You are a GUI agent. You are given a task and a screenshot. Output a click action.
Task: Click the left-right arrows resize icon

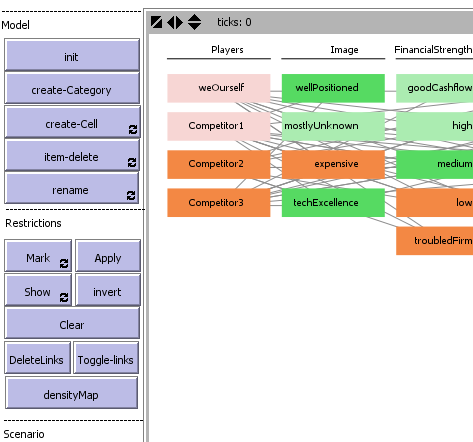[175, 22]
